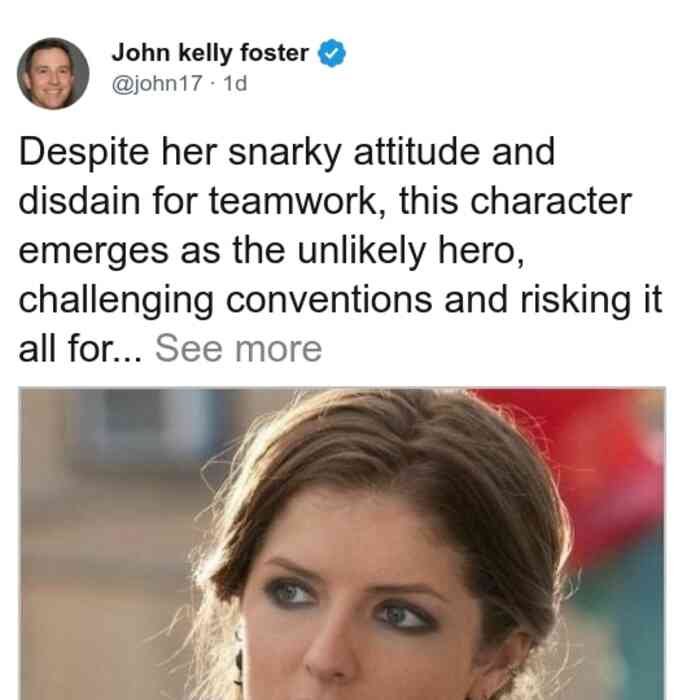Click the word character in the post
Screen dimensions: 700x700
pyautogui.click(x=551, y=201)
